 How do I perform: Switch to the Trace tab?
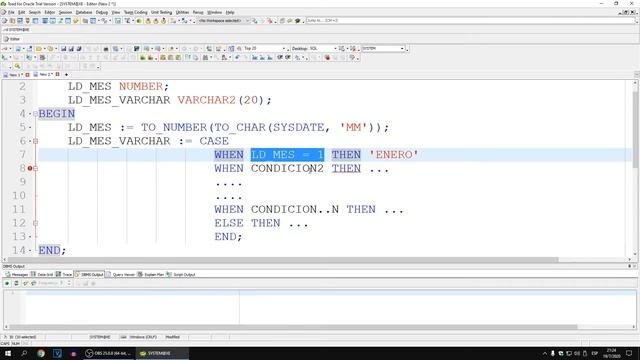point(64,274)
